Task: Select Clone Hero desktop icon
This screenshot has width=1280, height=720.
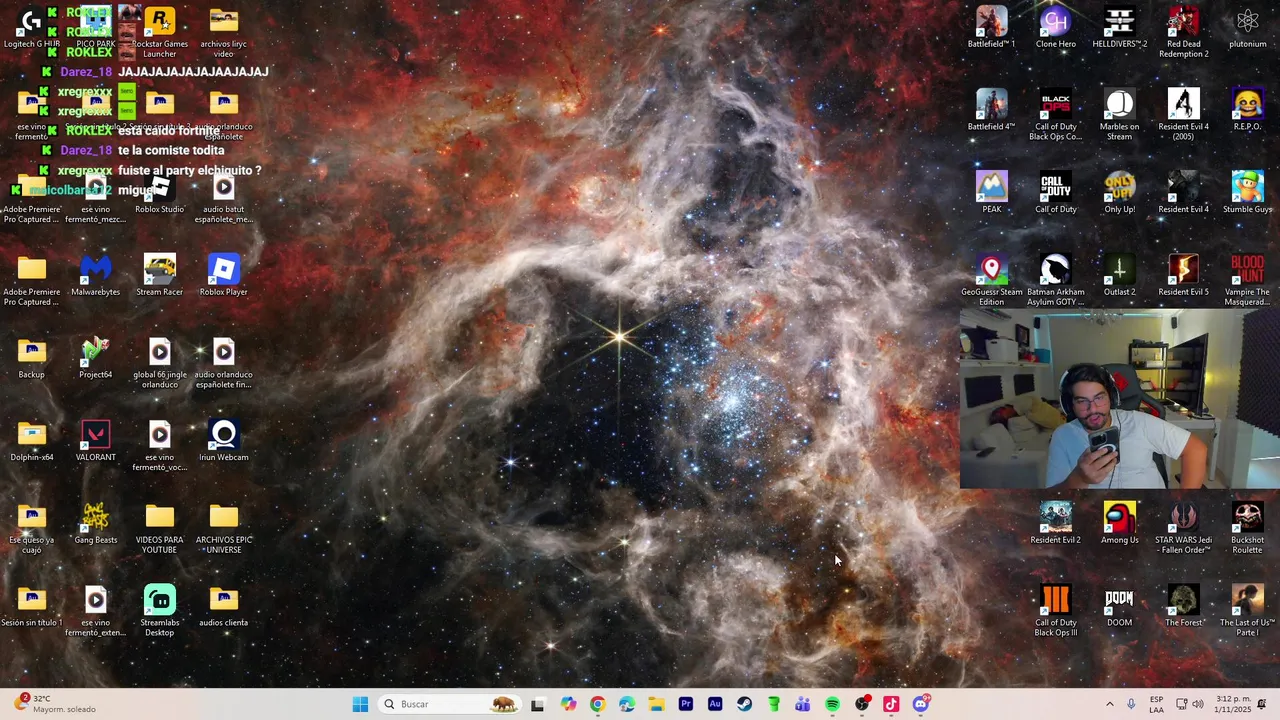Action: point(1056,28)
